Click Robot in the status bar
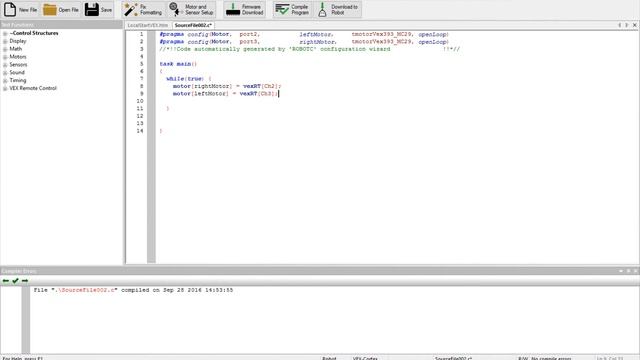This screenshot has height=360, width=640. pyautogui.click(x=329, y=358)
